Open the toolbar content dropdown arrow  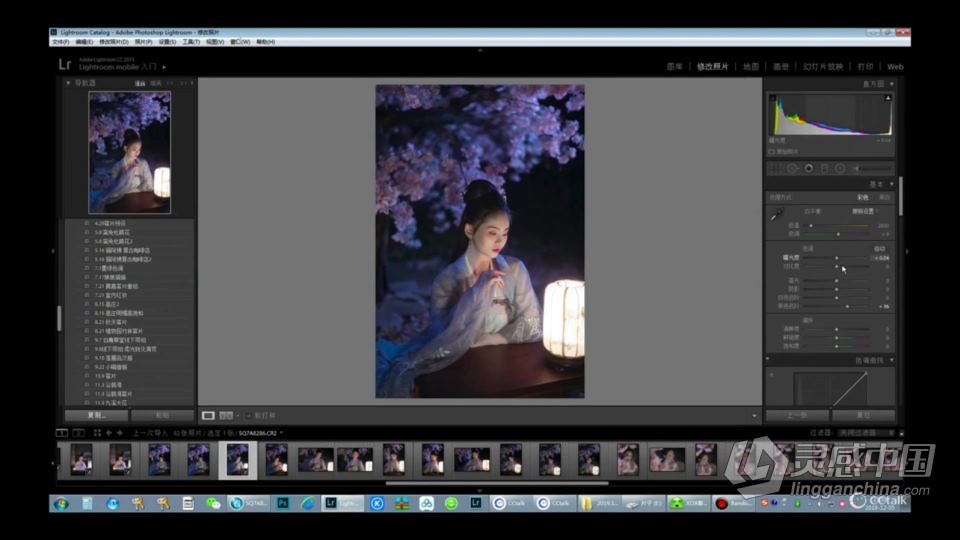click(754, 416)
